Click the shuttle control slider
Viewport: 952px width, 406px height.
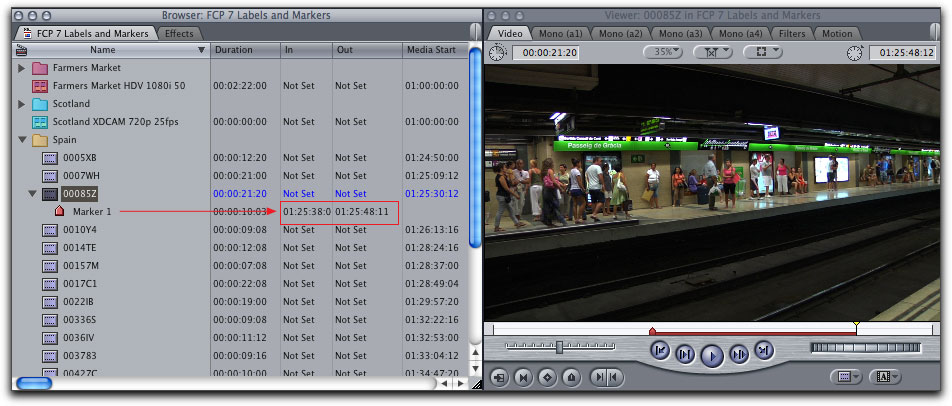pyautogui.click(x=559, y=347)
